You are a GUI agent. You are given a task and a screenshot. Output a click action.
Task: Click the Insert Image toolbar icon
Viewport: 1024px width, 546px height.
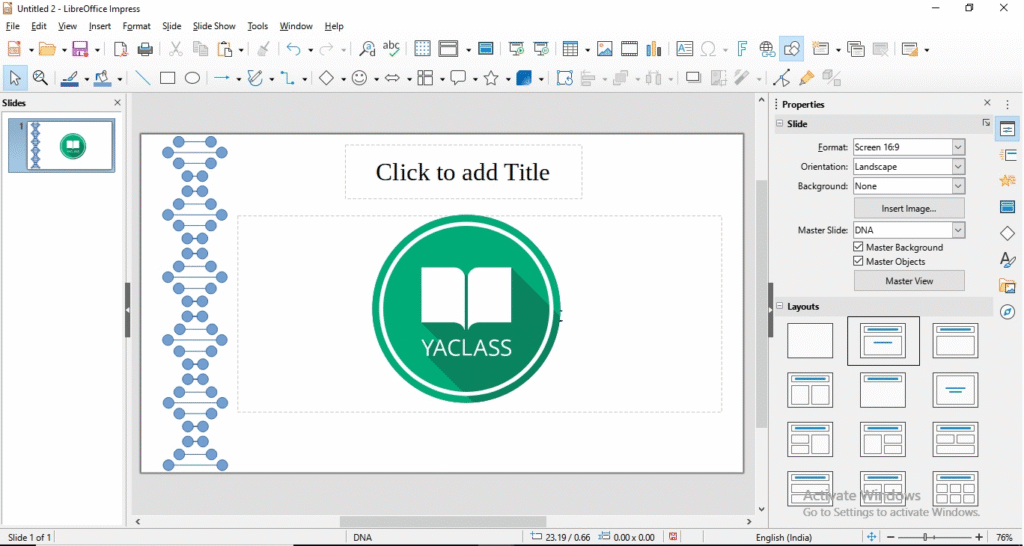(x=605, y=49)
